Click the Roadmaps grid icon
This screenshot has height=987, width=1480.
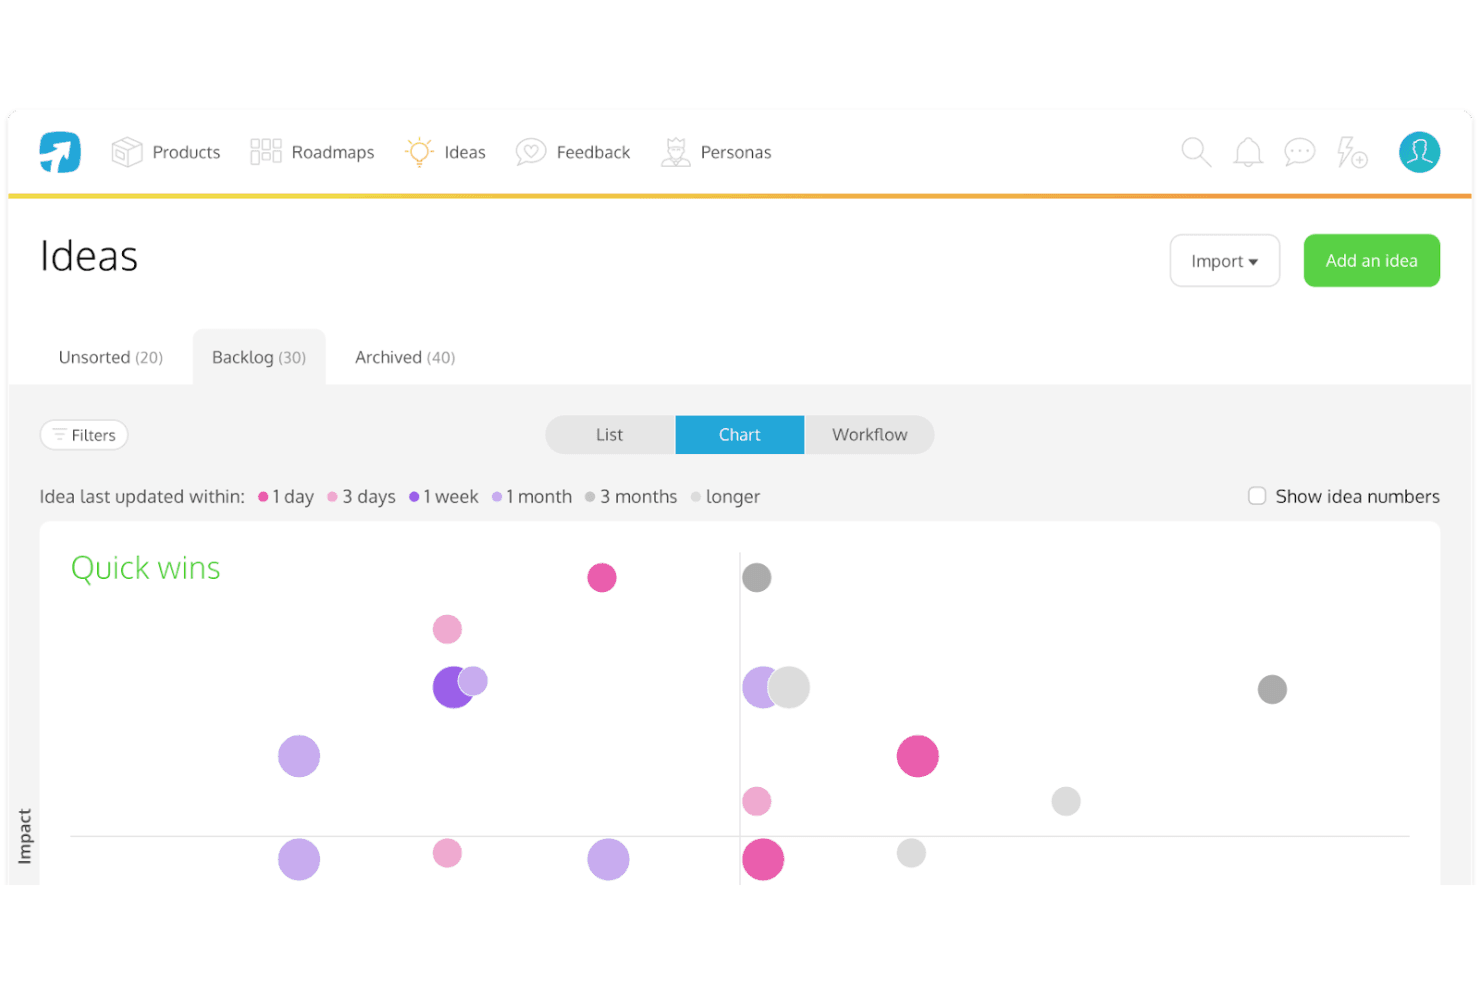click(x=266, y=152)
